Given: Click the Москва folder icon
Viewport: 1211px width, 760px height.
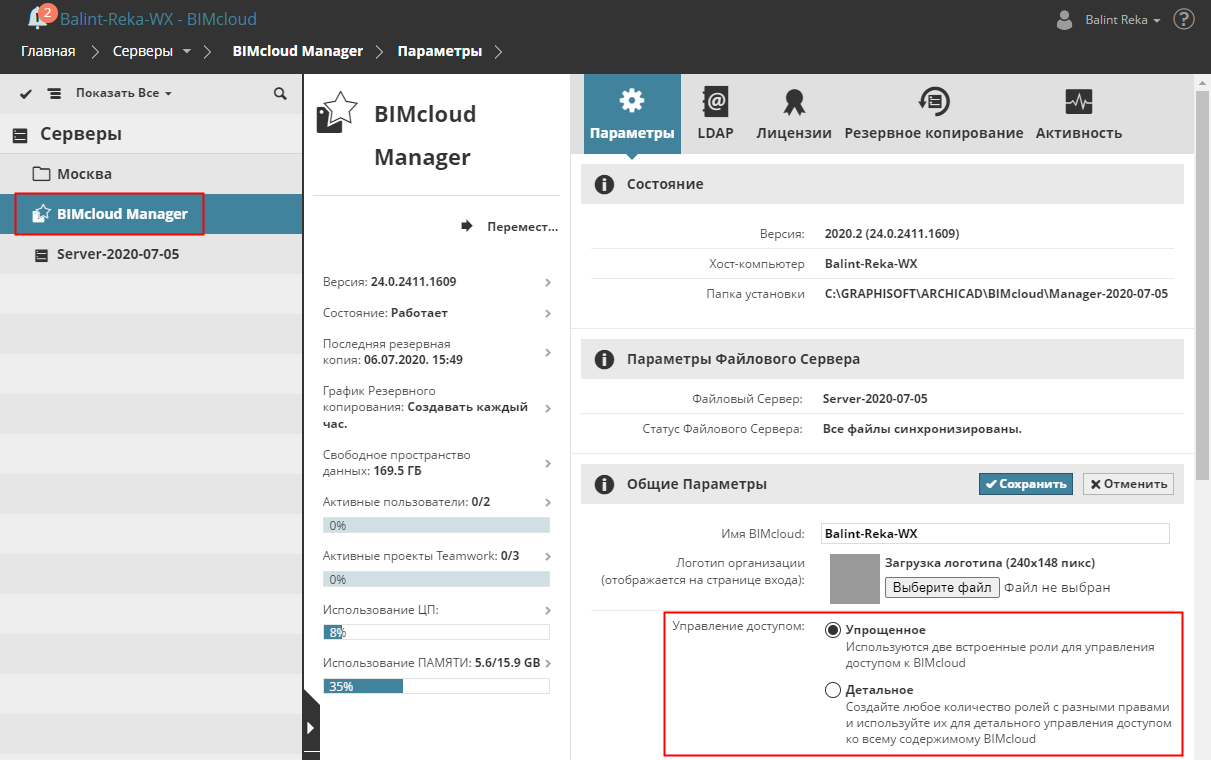Looking at the screenshot, I should pyautogui.click(x=42, y=174).
